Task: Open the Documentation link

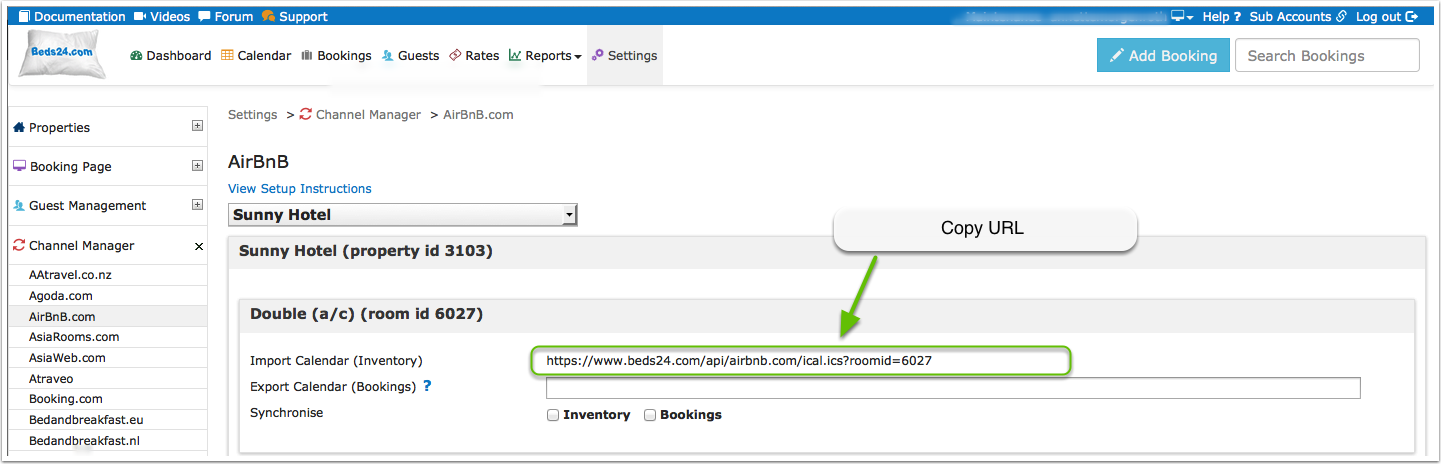Action: (72, 16)
